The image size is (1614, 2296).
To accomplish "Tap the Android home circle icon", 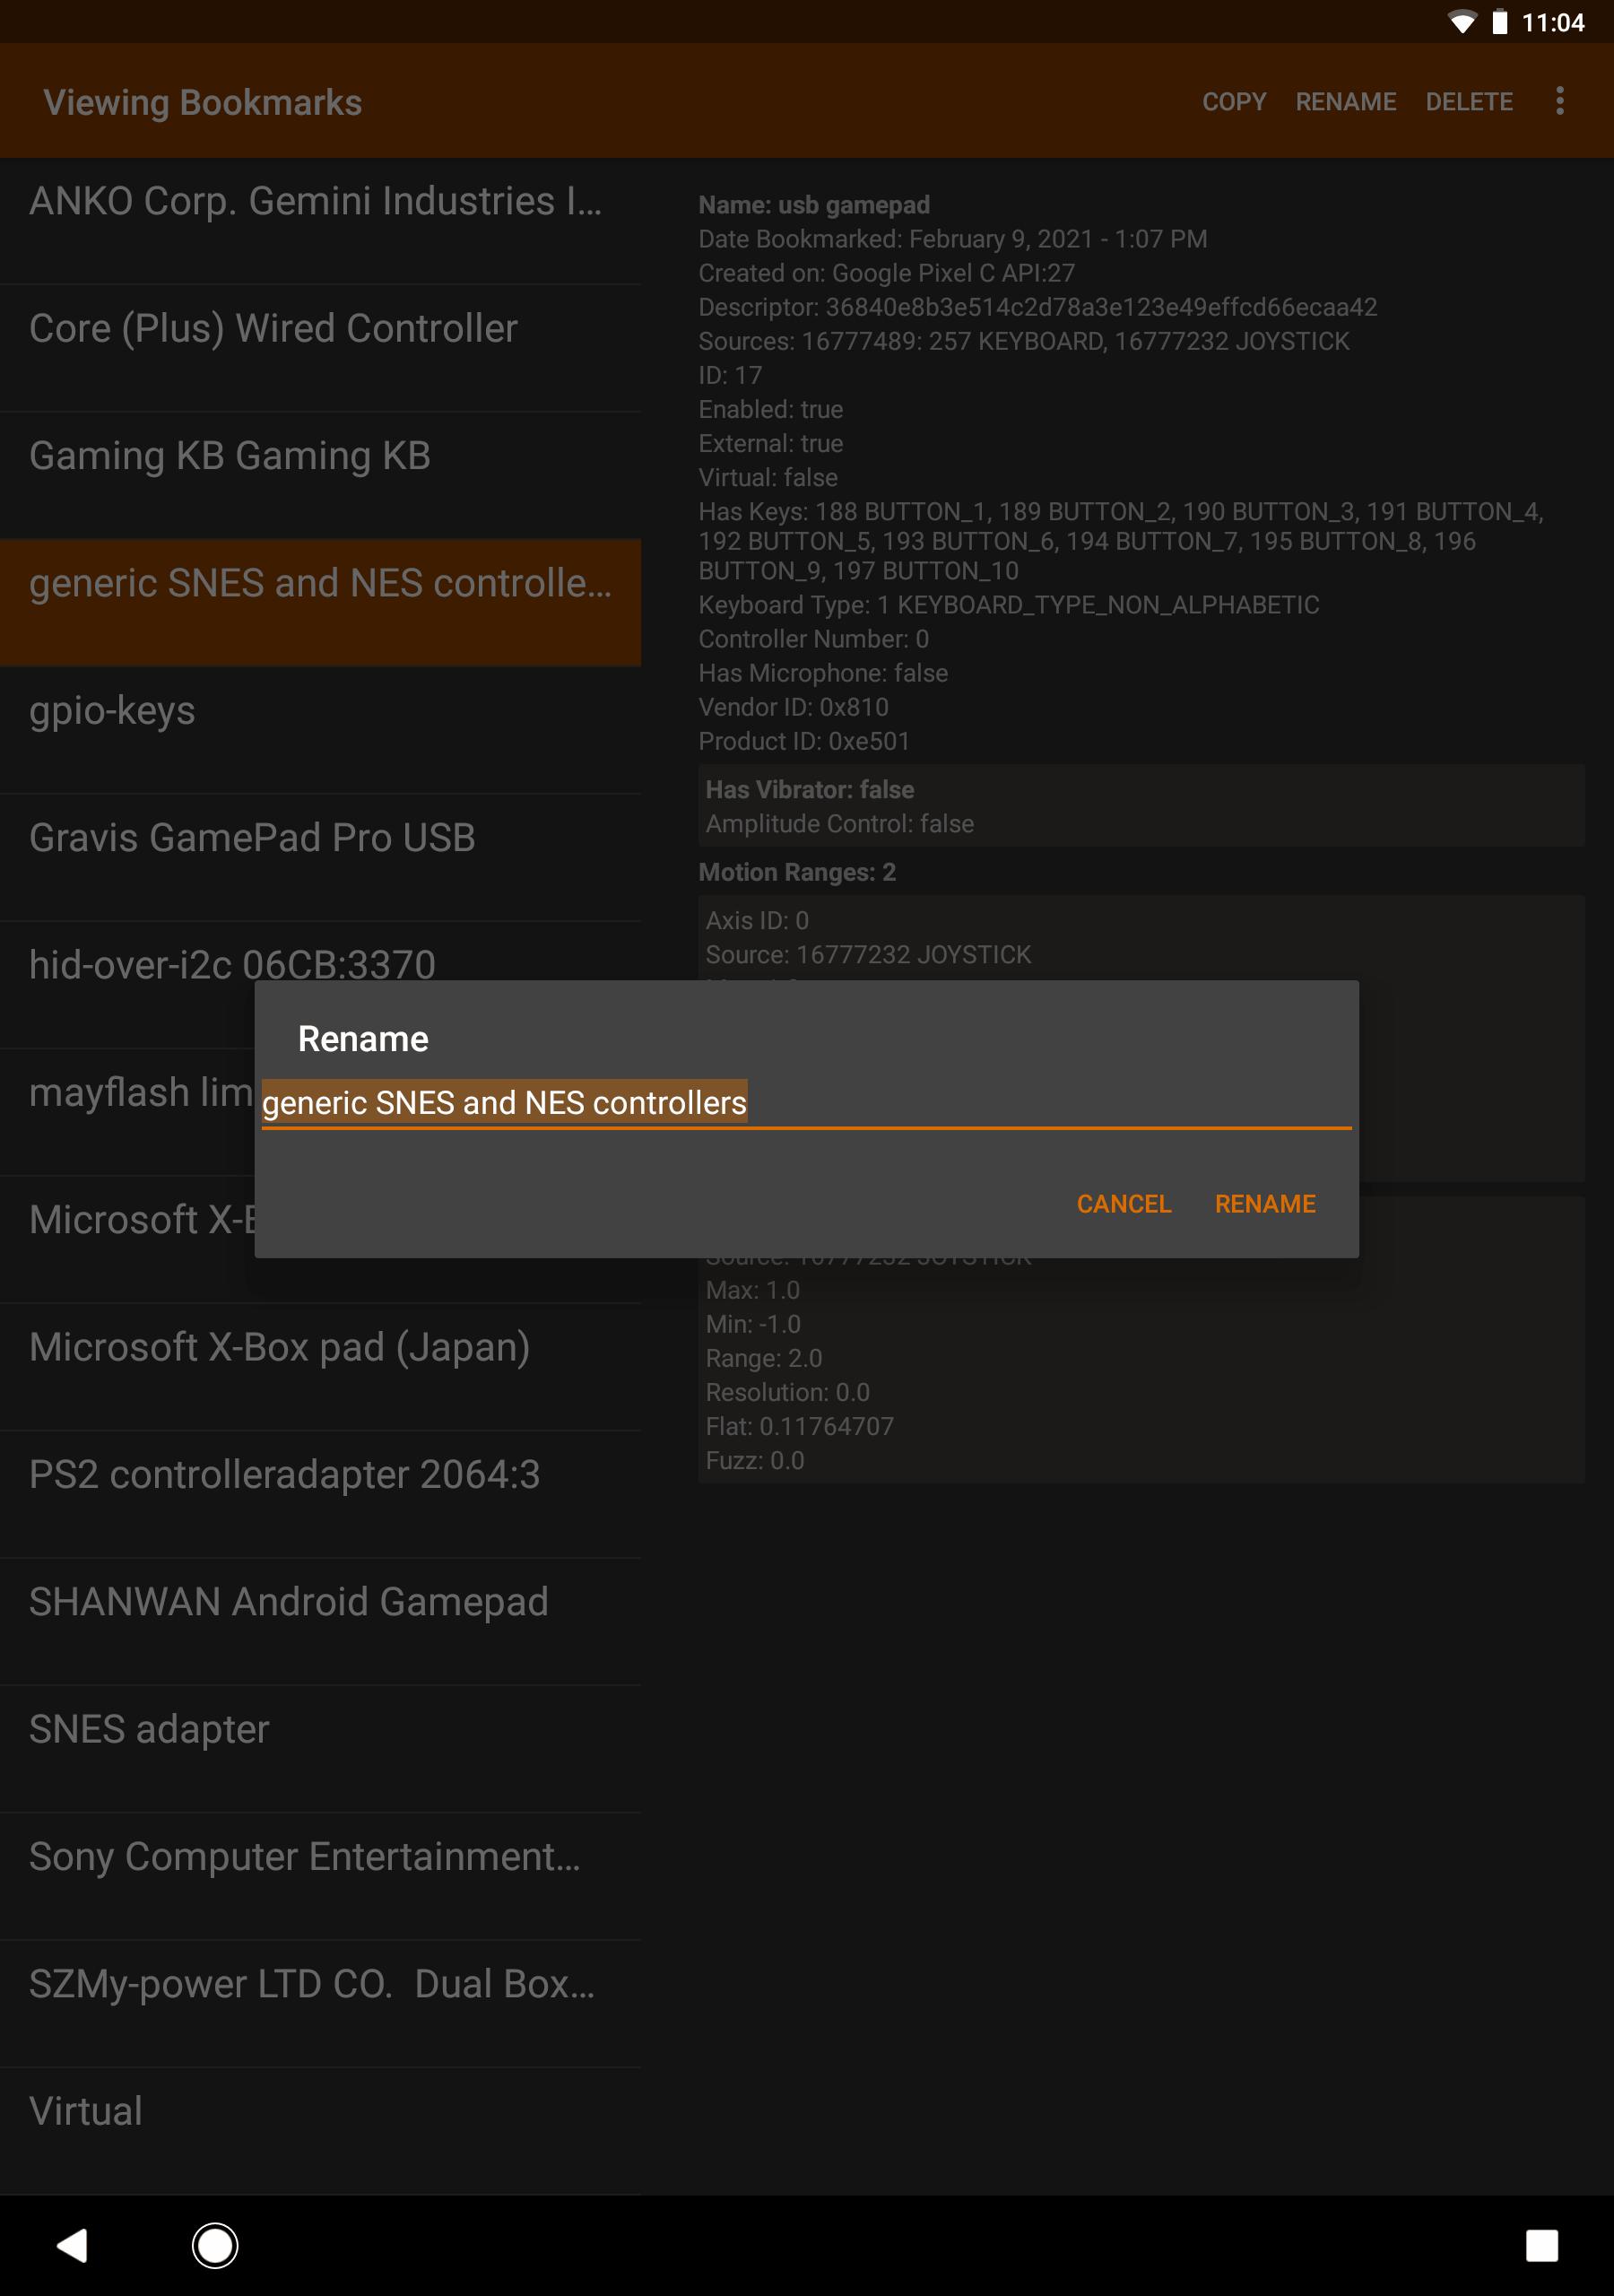I will 215,2246.
